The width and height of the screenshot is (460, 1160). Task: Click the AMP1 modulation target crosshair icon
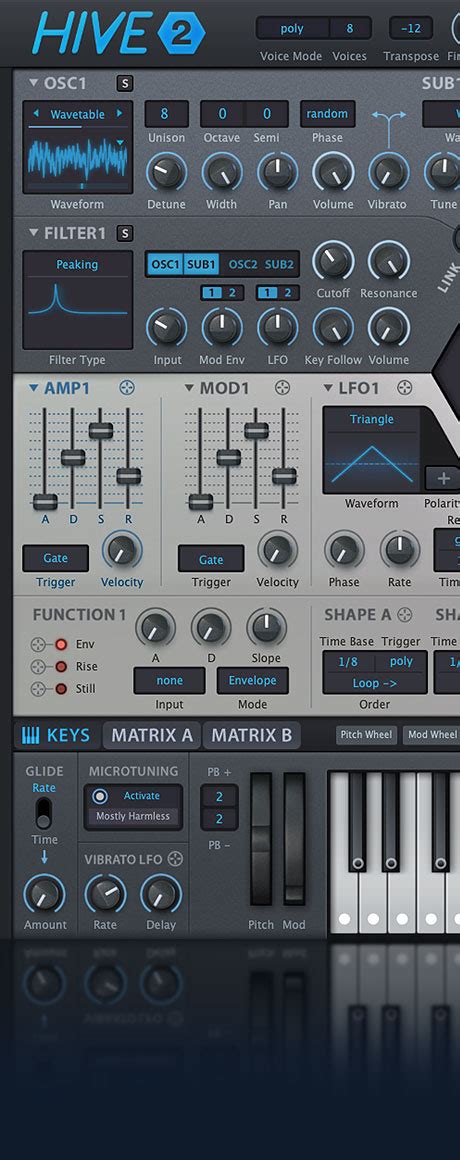pos(127,388)
